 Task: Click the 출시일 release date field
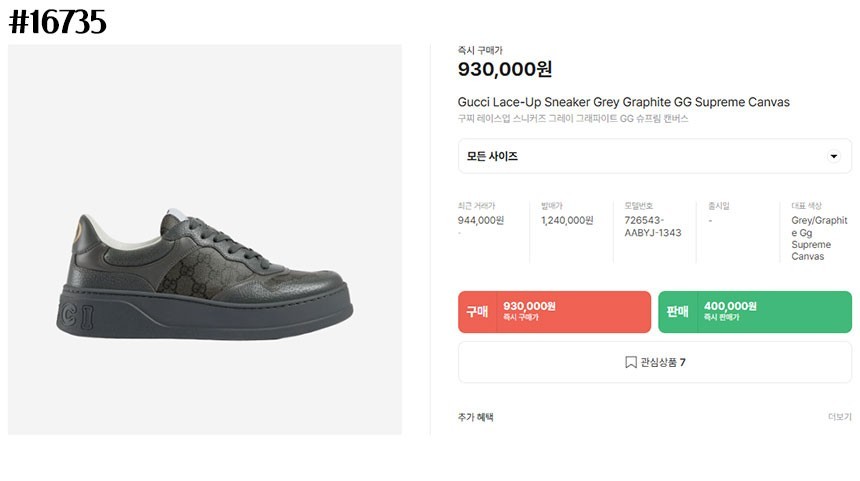click(718, 206)
